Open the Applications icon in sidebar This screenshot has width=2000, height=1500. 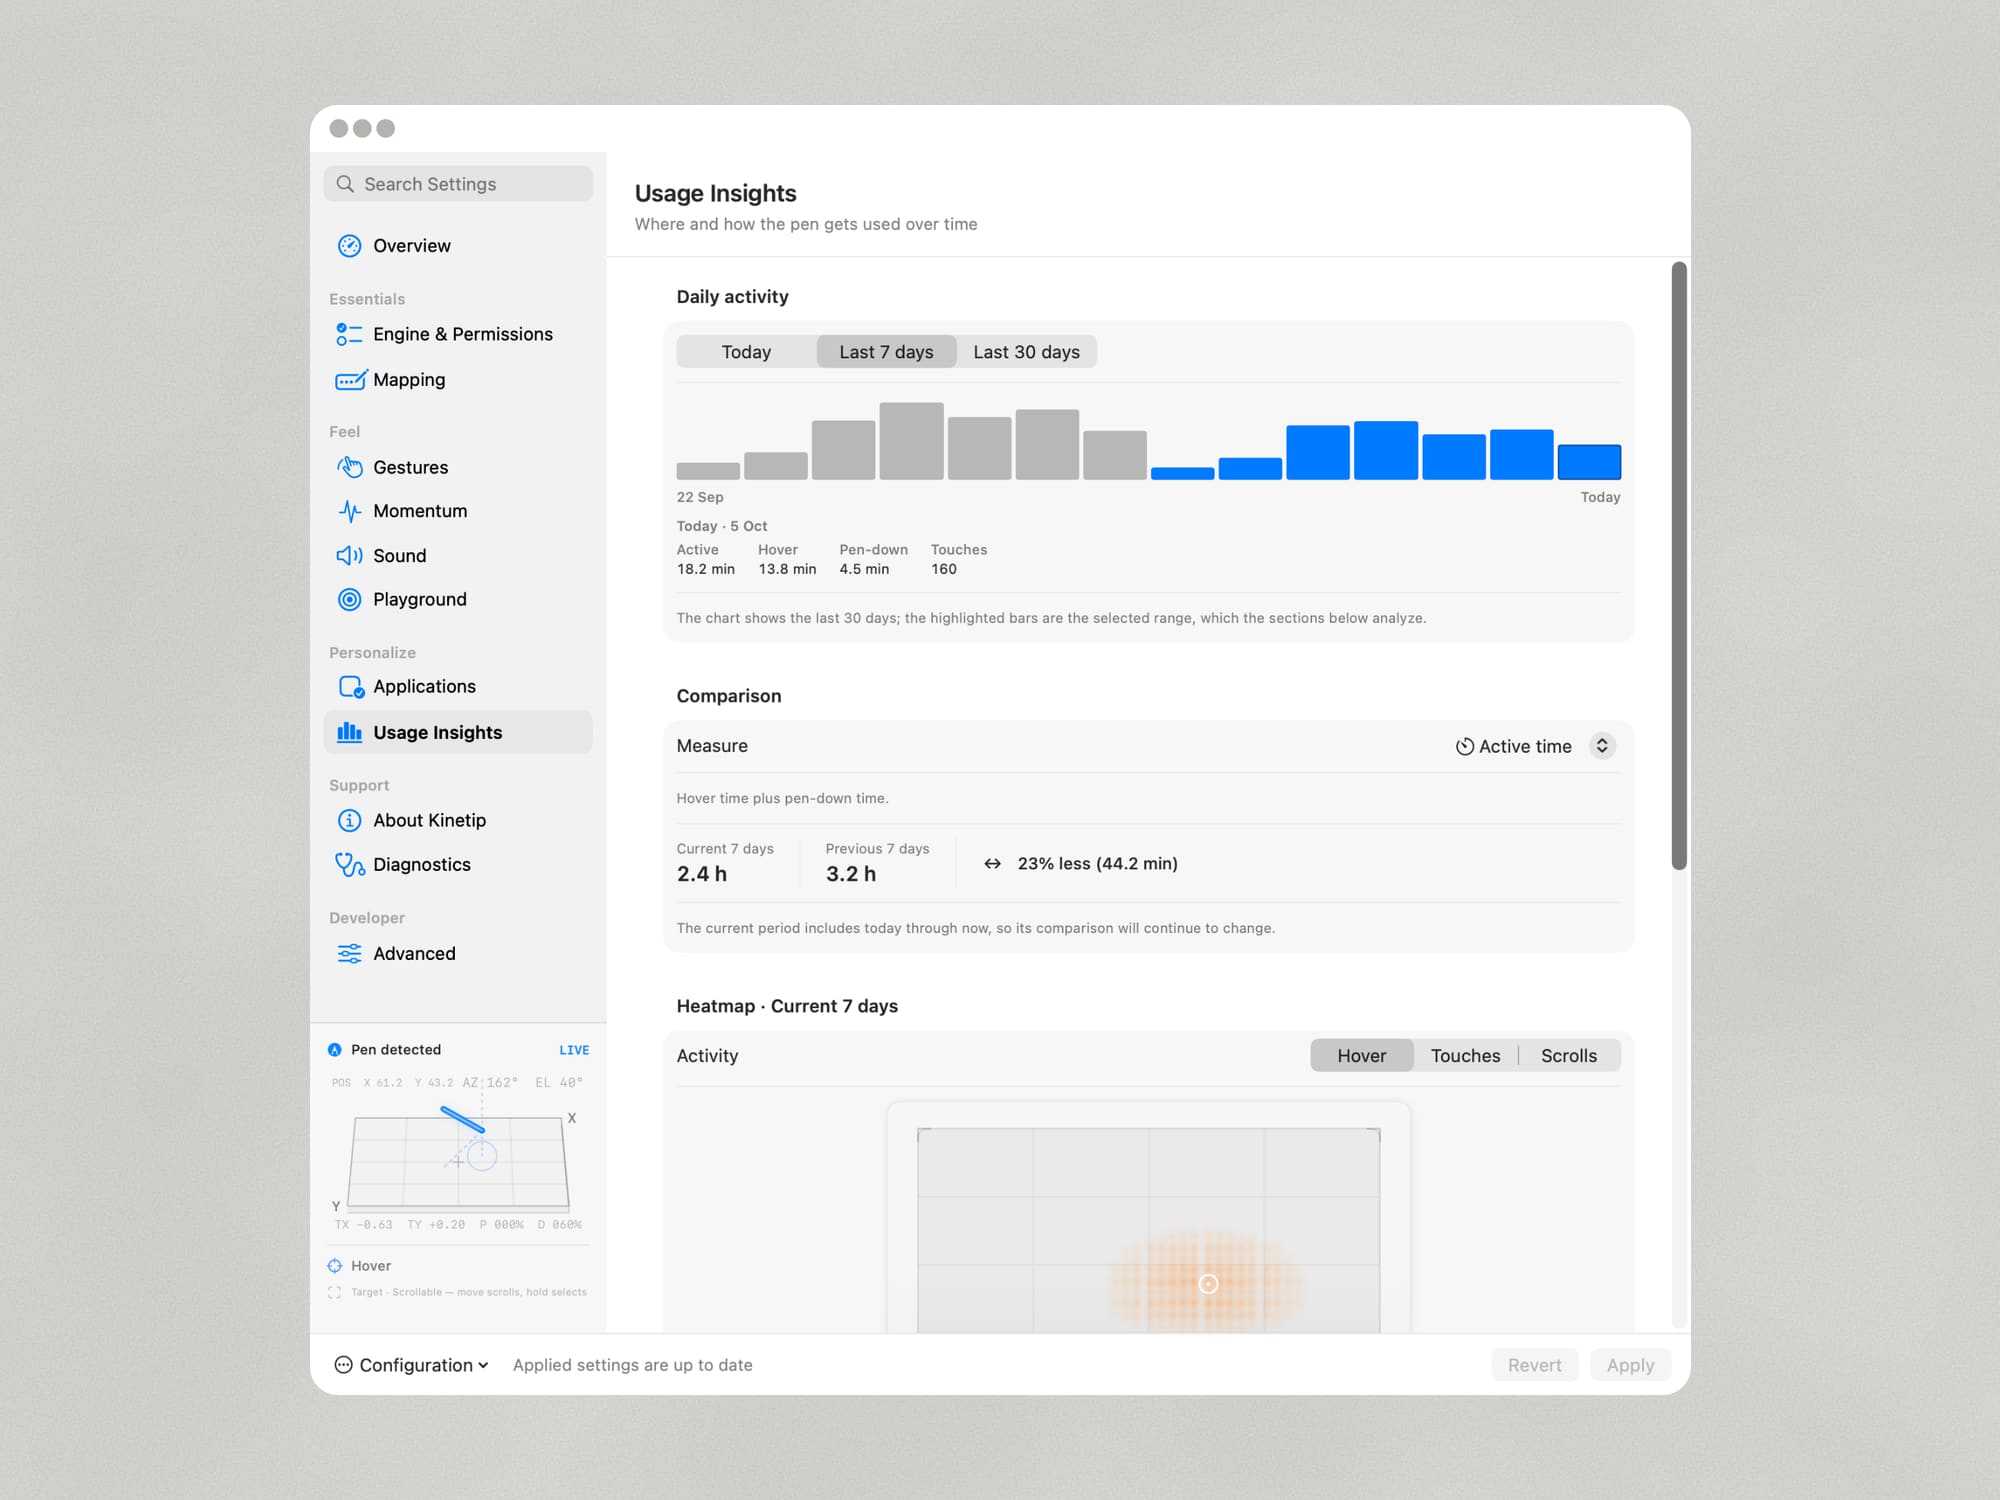[351, 687]
